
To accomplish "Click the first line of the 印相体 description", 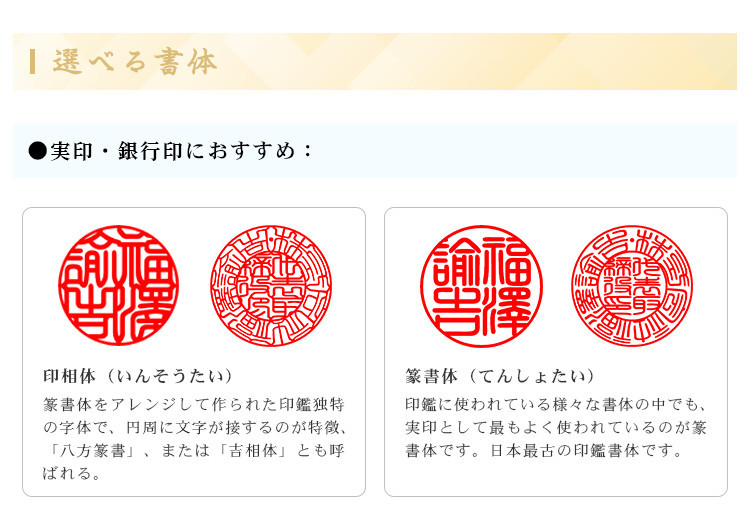I will (194, 405).
